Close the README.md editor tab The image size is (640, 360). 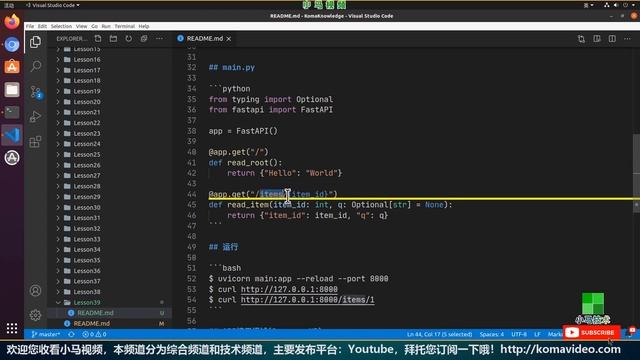229,39
